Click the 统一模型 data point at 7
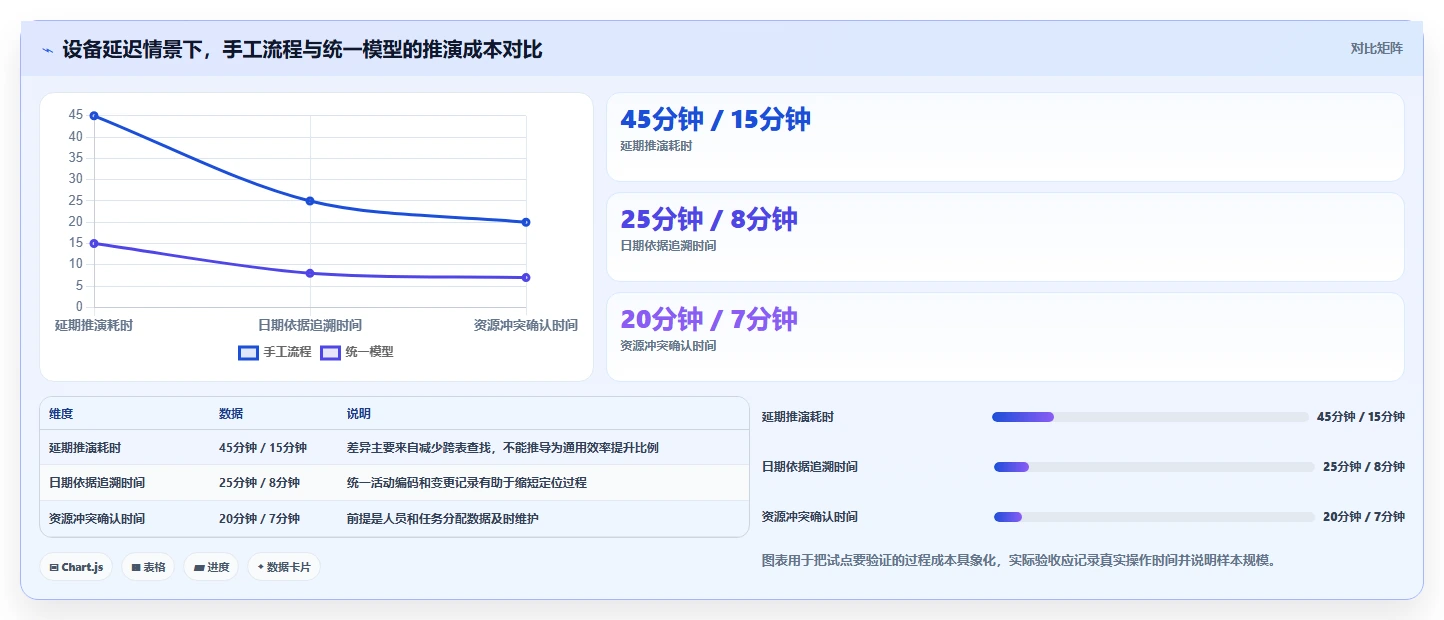1444x620 pixels. (526, 277)
